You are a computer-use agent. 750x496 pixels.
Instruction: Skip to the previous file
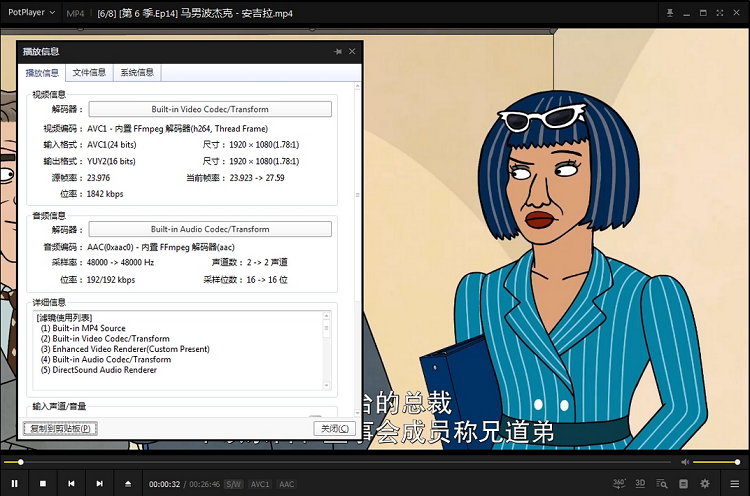pyautogui.click(x=71, y=483)
